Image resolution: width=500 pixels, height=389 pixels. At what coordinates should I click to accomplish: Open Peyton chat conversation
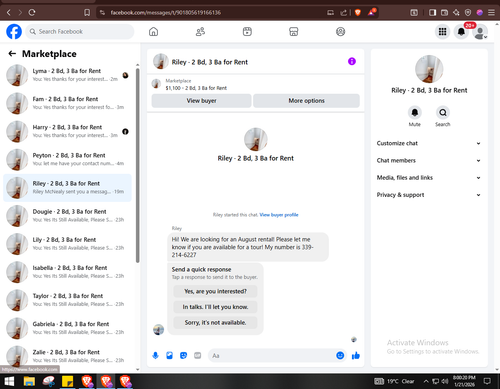(x=67, y=159)
